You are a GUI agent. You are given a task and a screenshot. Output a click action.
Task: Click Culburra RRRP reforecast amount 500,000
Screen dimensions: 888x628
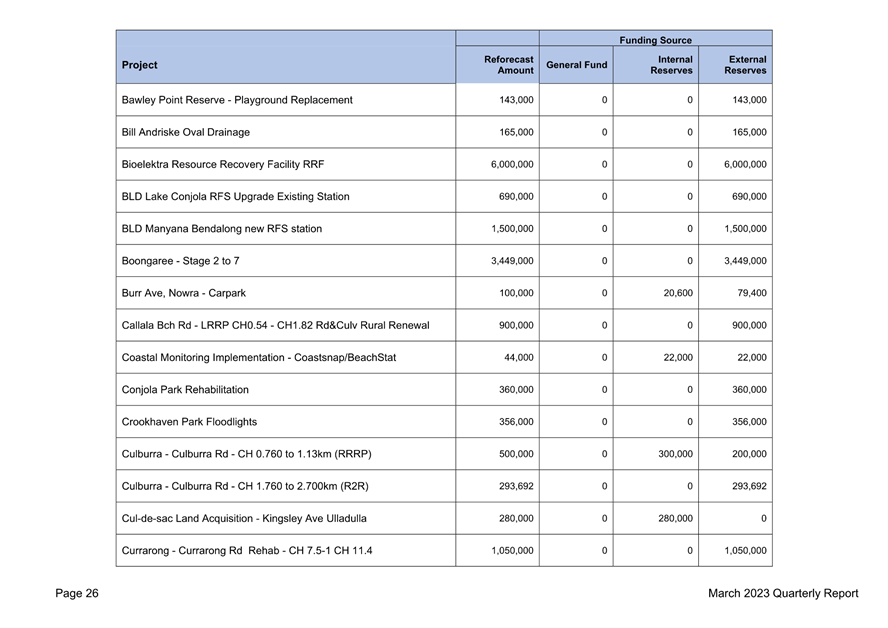click(x=516, y=454)
